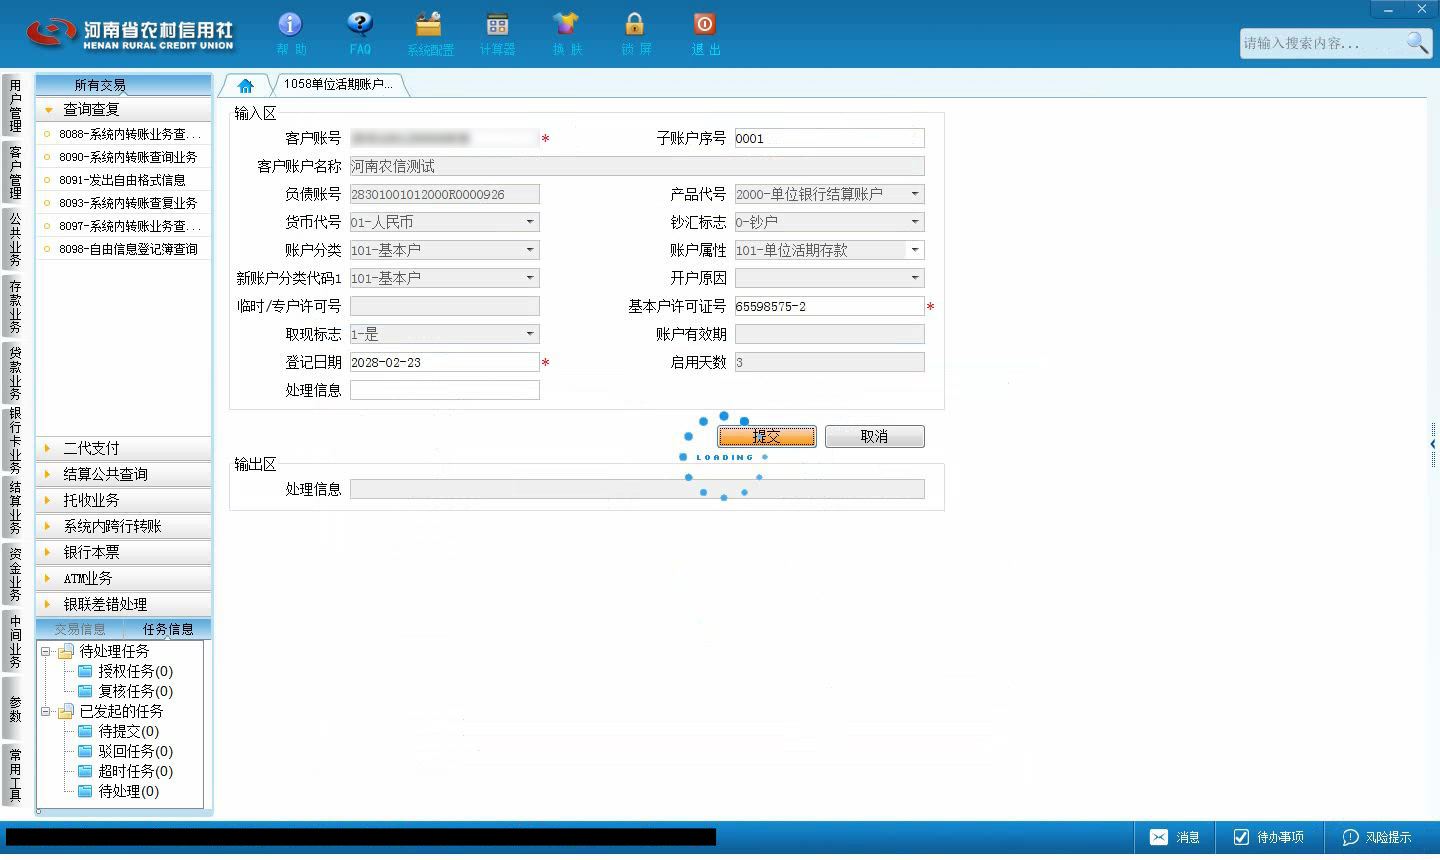This screenshot has height=860, width=1440.
Task: Launch the 计算器 calculator tool
Action: click(497, 33)
